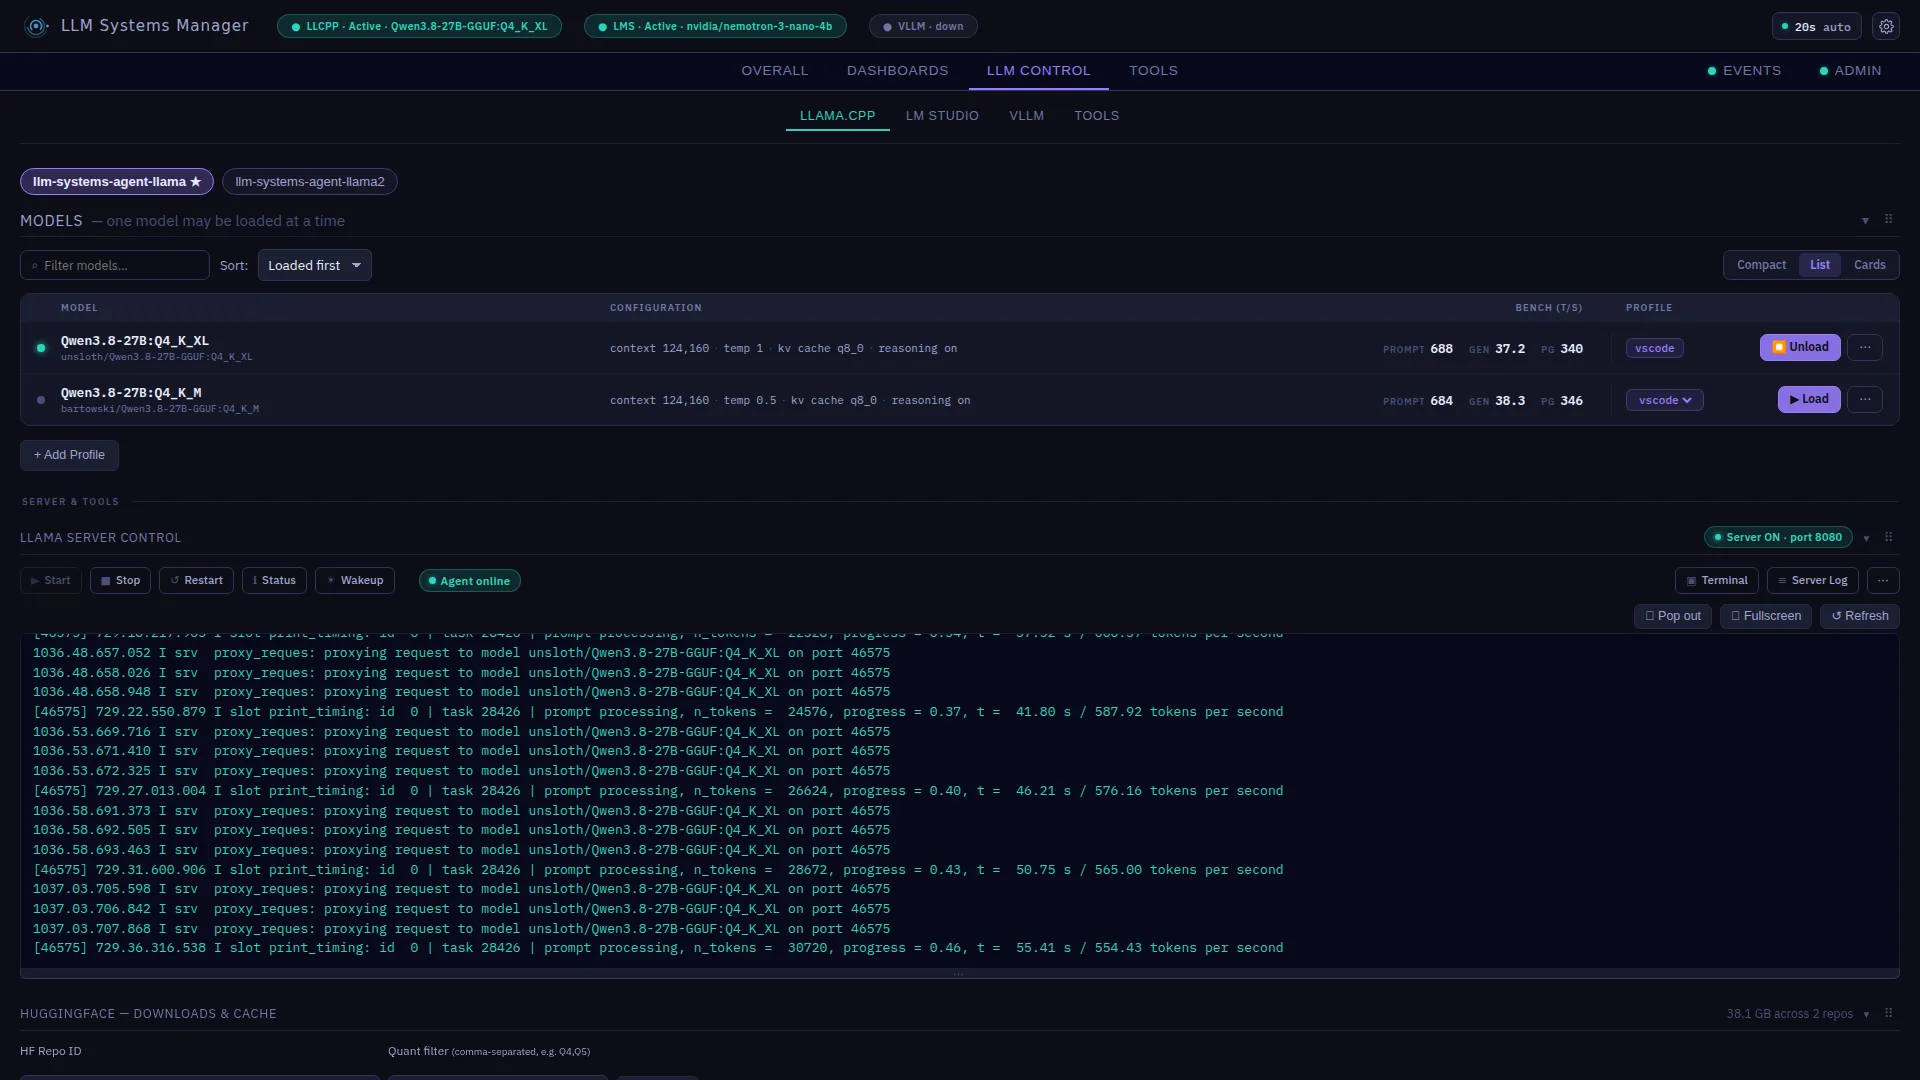Collapse the MODELS section
The width and height of the screenshot is (1920, 1080).
coord(1865,220)
